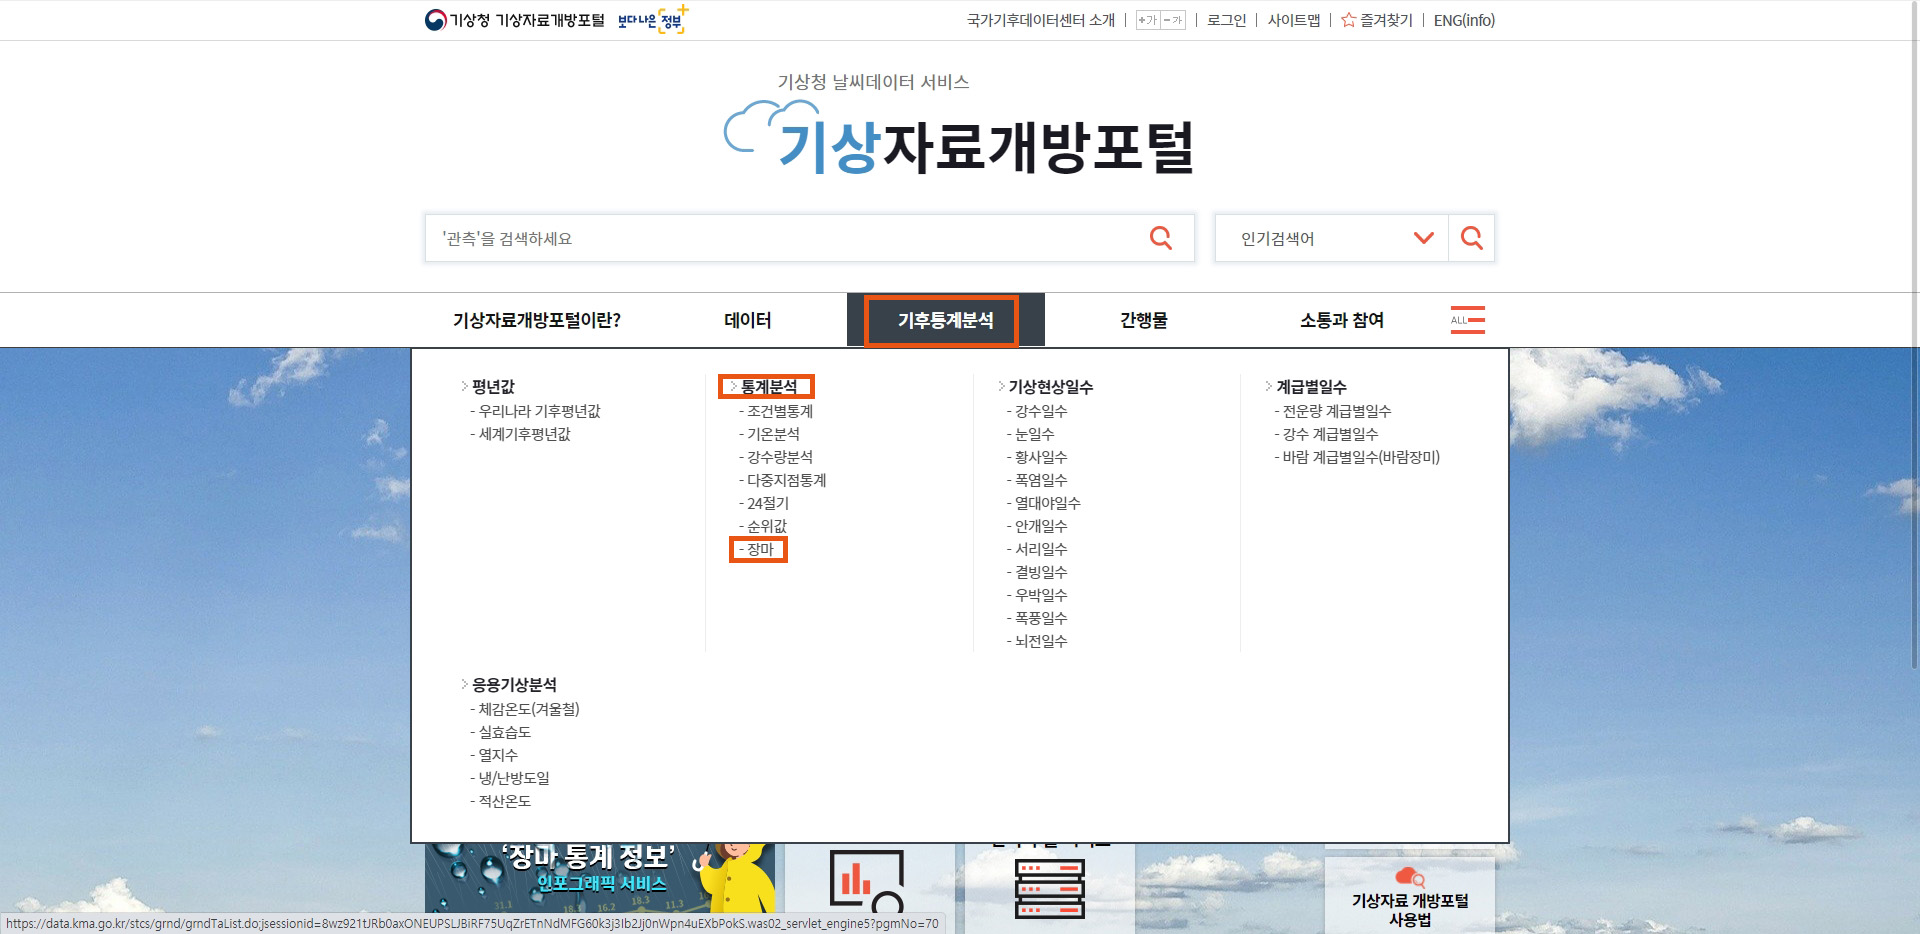The width and height of the screenshot is (1920, 934).
Task: Open 국가기후데이터센터 소개 link
Action: click(1040, 20)
